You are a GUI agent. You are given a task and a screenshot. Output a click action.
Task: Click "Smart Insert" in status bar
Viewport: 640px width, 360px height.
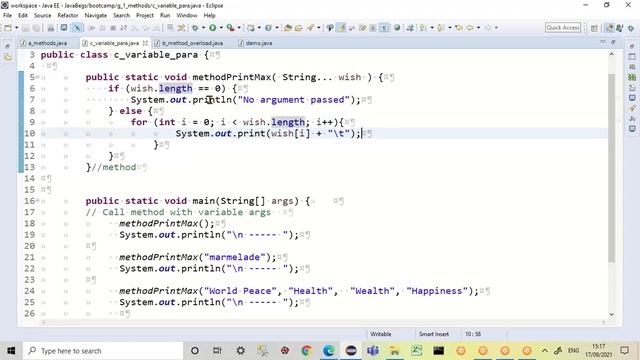(x=433, y=334)
